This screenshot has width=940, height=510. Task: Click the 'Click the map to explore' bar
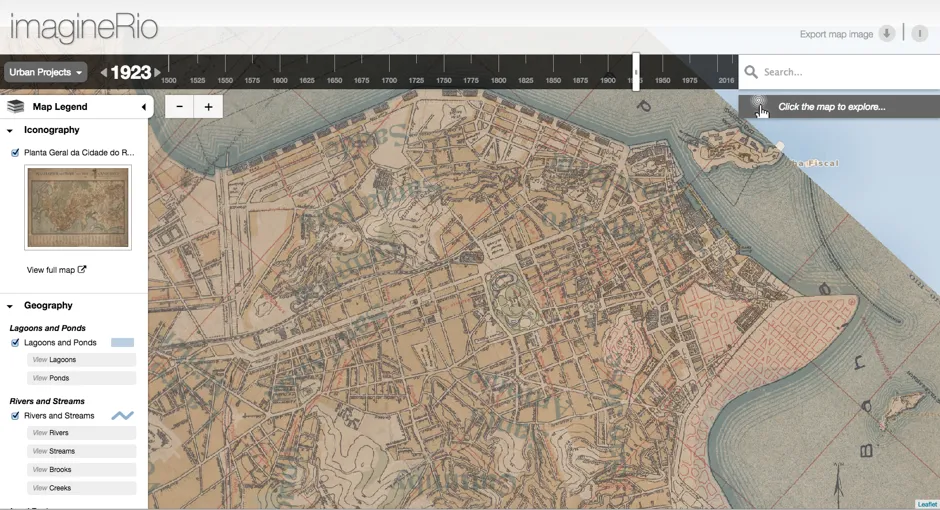(839, 107)
